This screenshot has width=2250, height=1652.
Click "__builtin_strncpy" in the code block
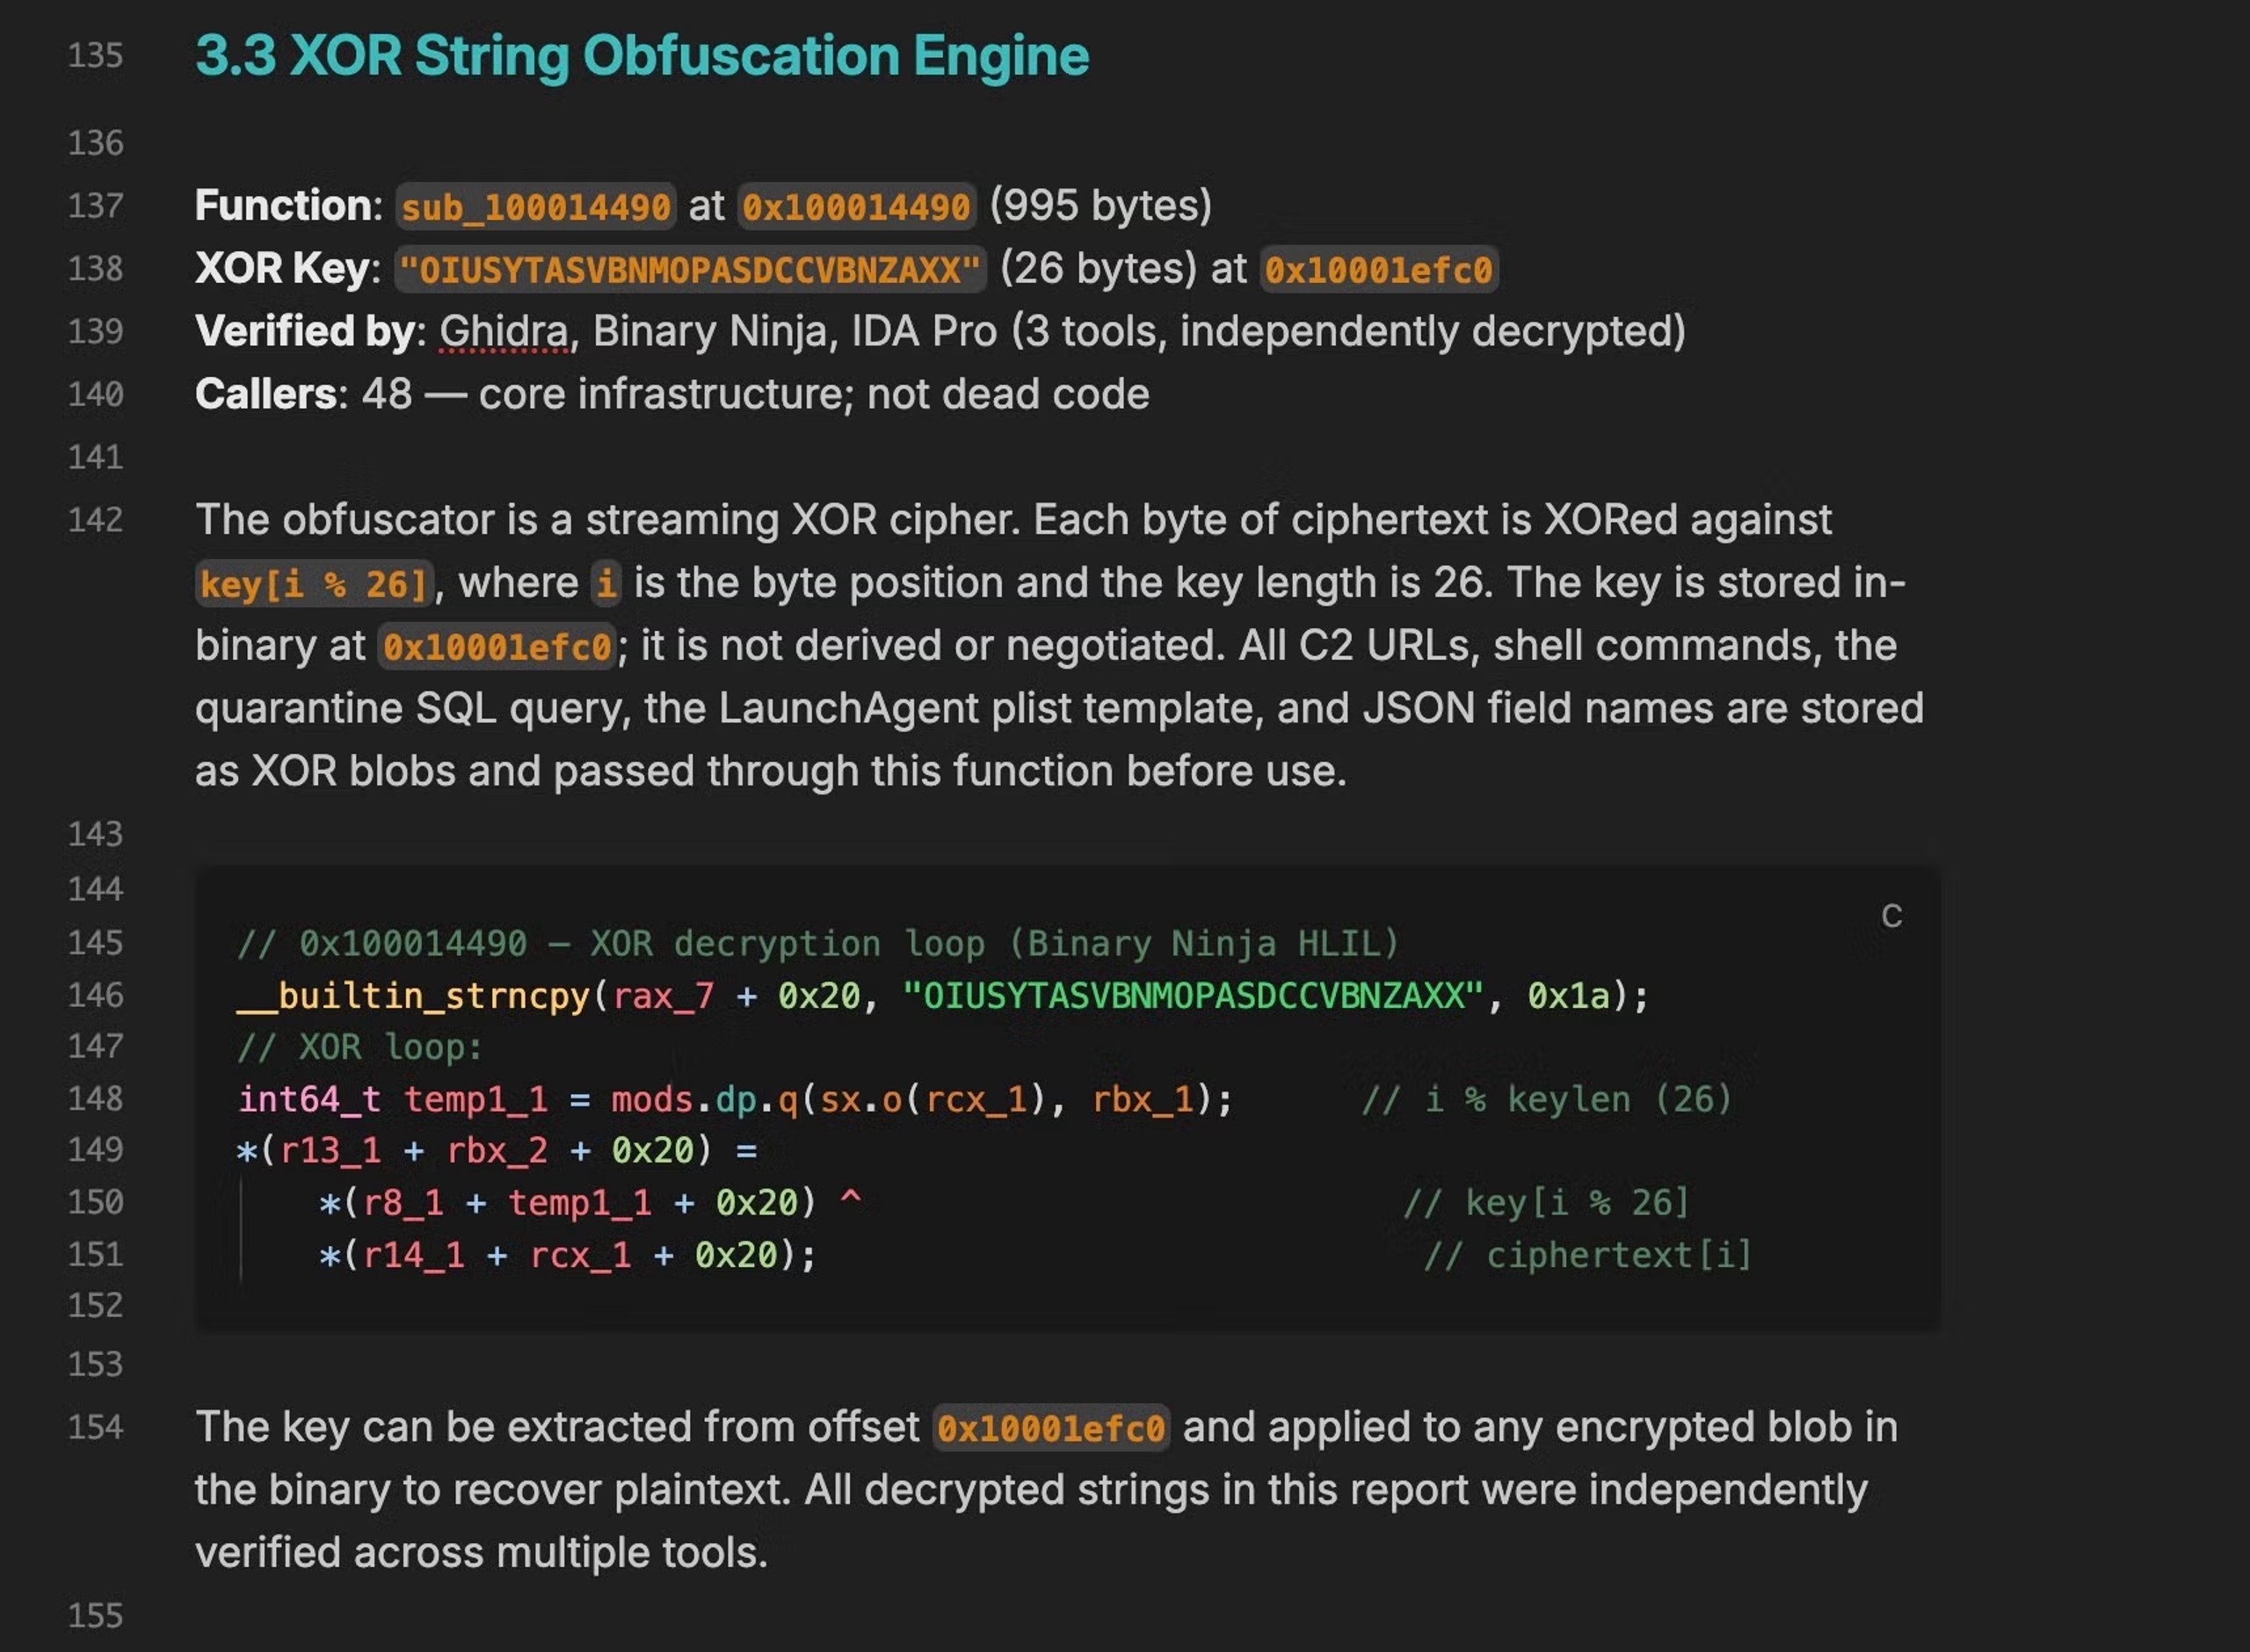pyautogui.click(x=413, y=996)
